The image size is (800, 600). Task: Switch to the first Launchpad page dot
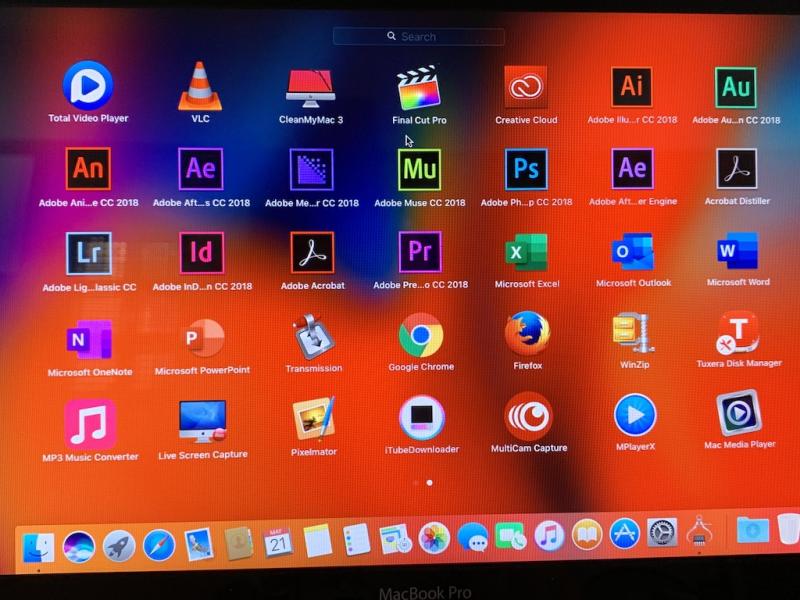coord(416,483)
